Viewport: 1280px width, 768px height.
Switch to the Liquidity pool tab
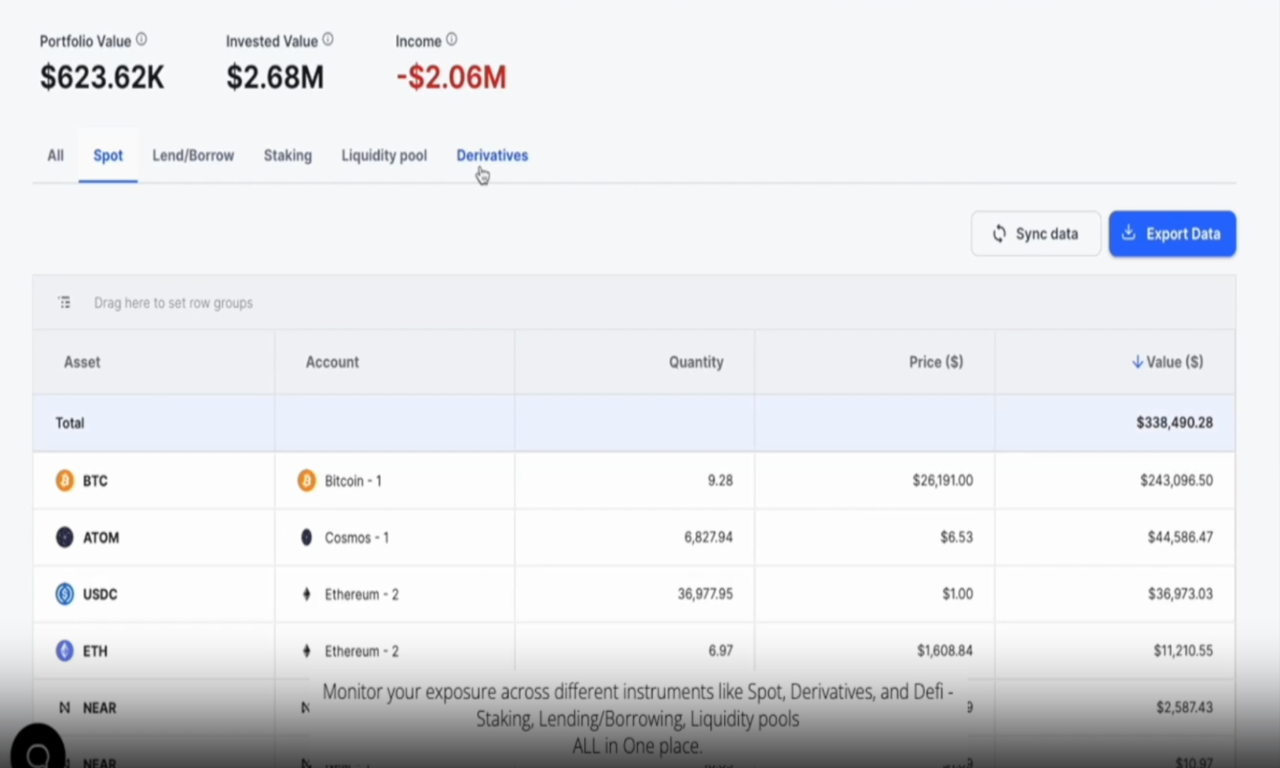pos(384,156)
